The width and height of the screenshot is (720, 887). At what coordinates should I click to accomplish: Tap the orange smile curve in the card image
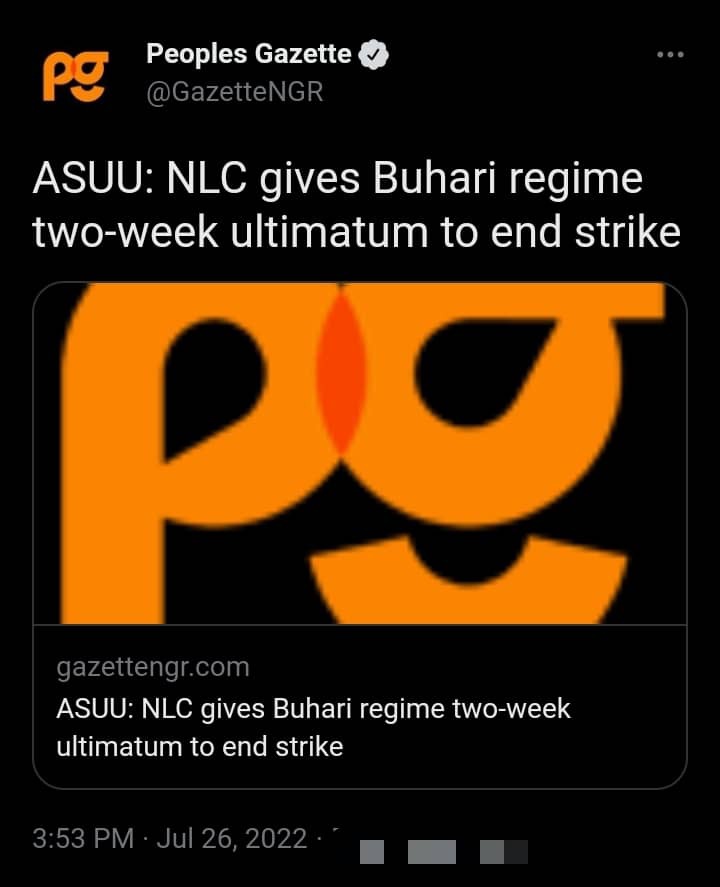tap(469, 583)
